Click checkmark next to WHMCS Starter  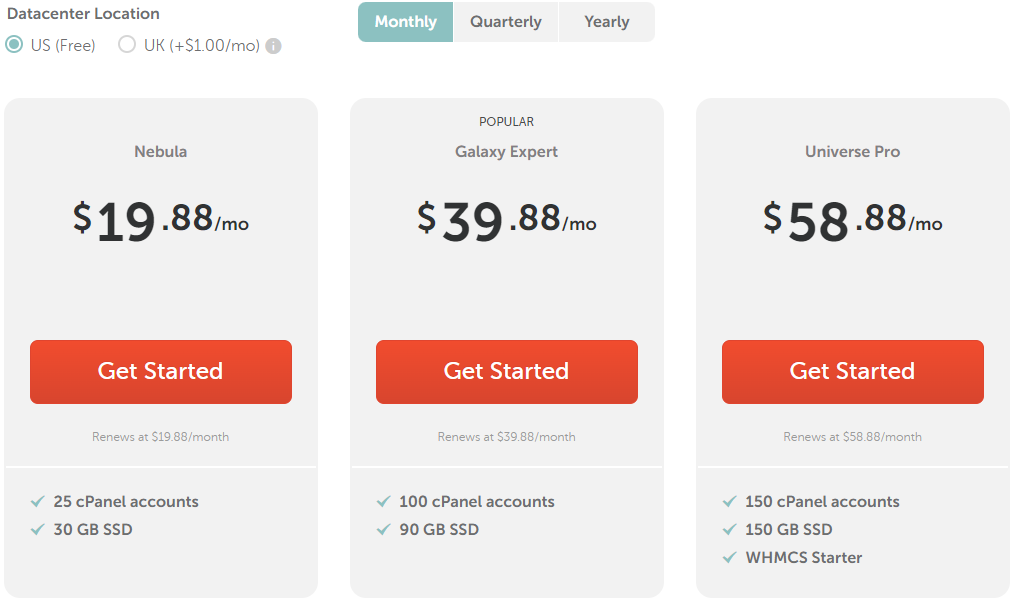coord(730,557)
